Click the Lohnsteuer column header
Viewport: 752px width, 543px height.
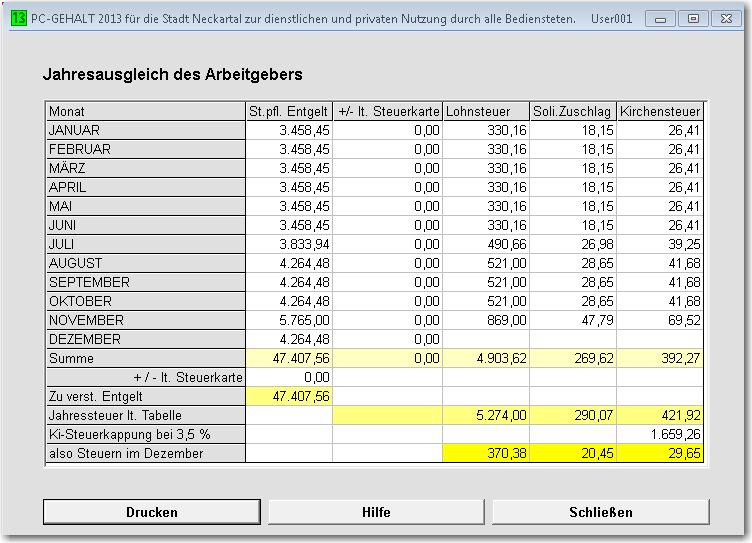(x=486, y=111)
